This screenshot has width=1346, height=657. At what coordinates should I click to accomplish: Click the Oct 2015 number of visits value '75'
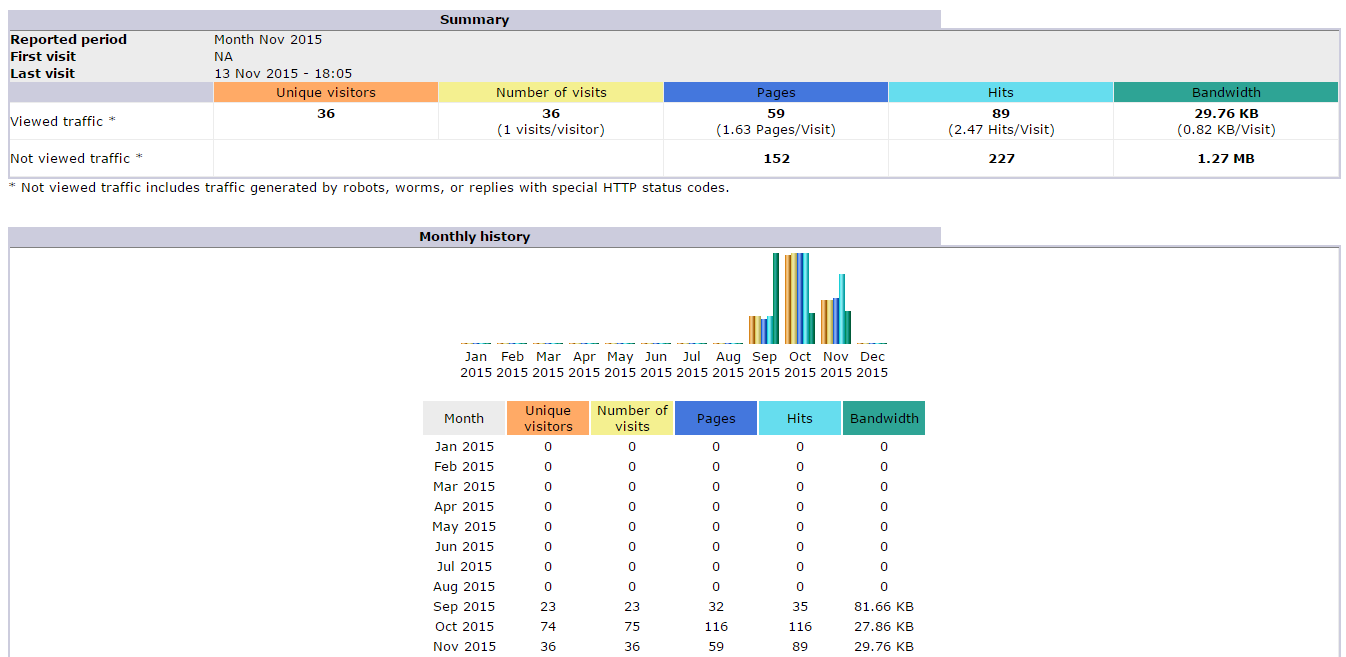tap(632, 627)
